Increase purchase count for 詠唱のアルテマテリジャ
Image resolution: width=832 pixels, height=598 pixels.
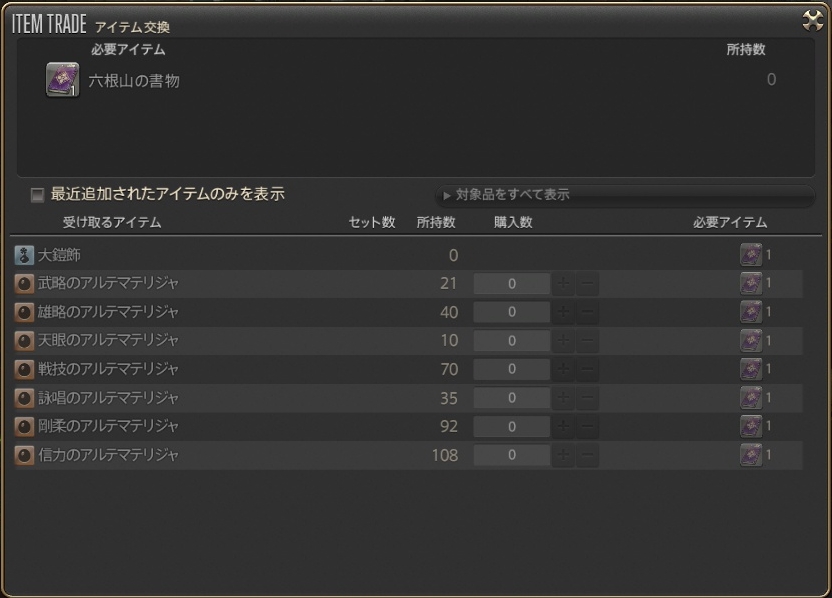tap(564, 399)
